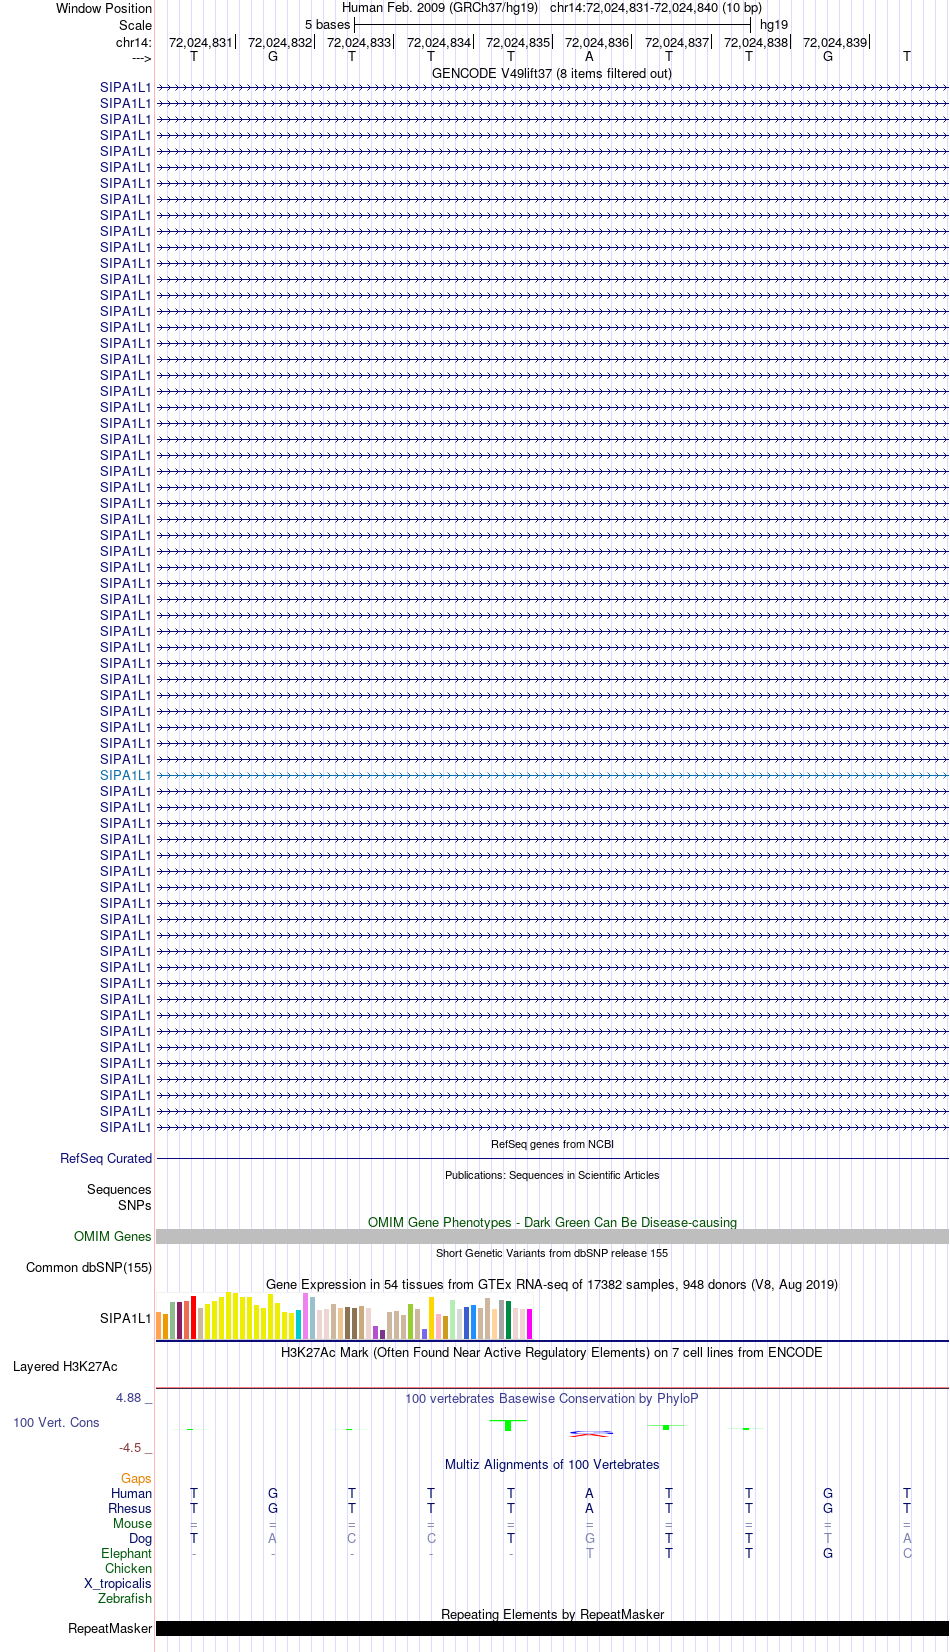Image resolution: width=950 pixels, height=1652 pixels.
Task: Click the gray OMIM Genes track bar
Action: point(552,1237)
